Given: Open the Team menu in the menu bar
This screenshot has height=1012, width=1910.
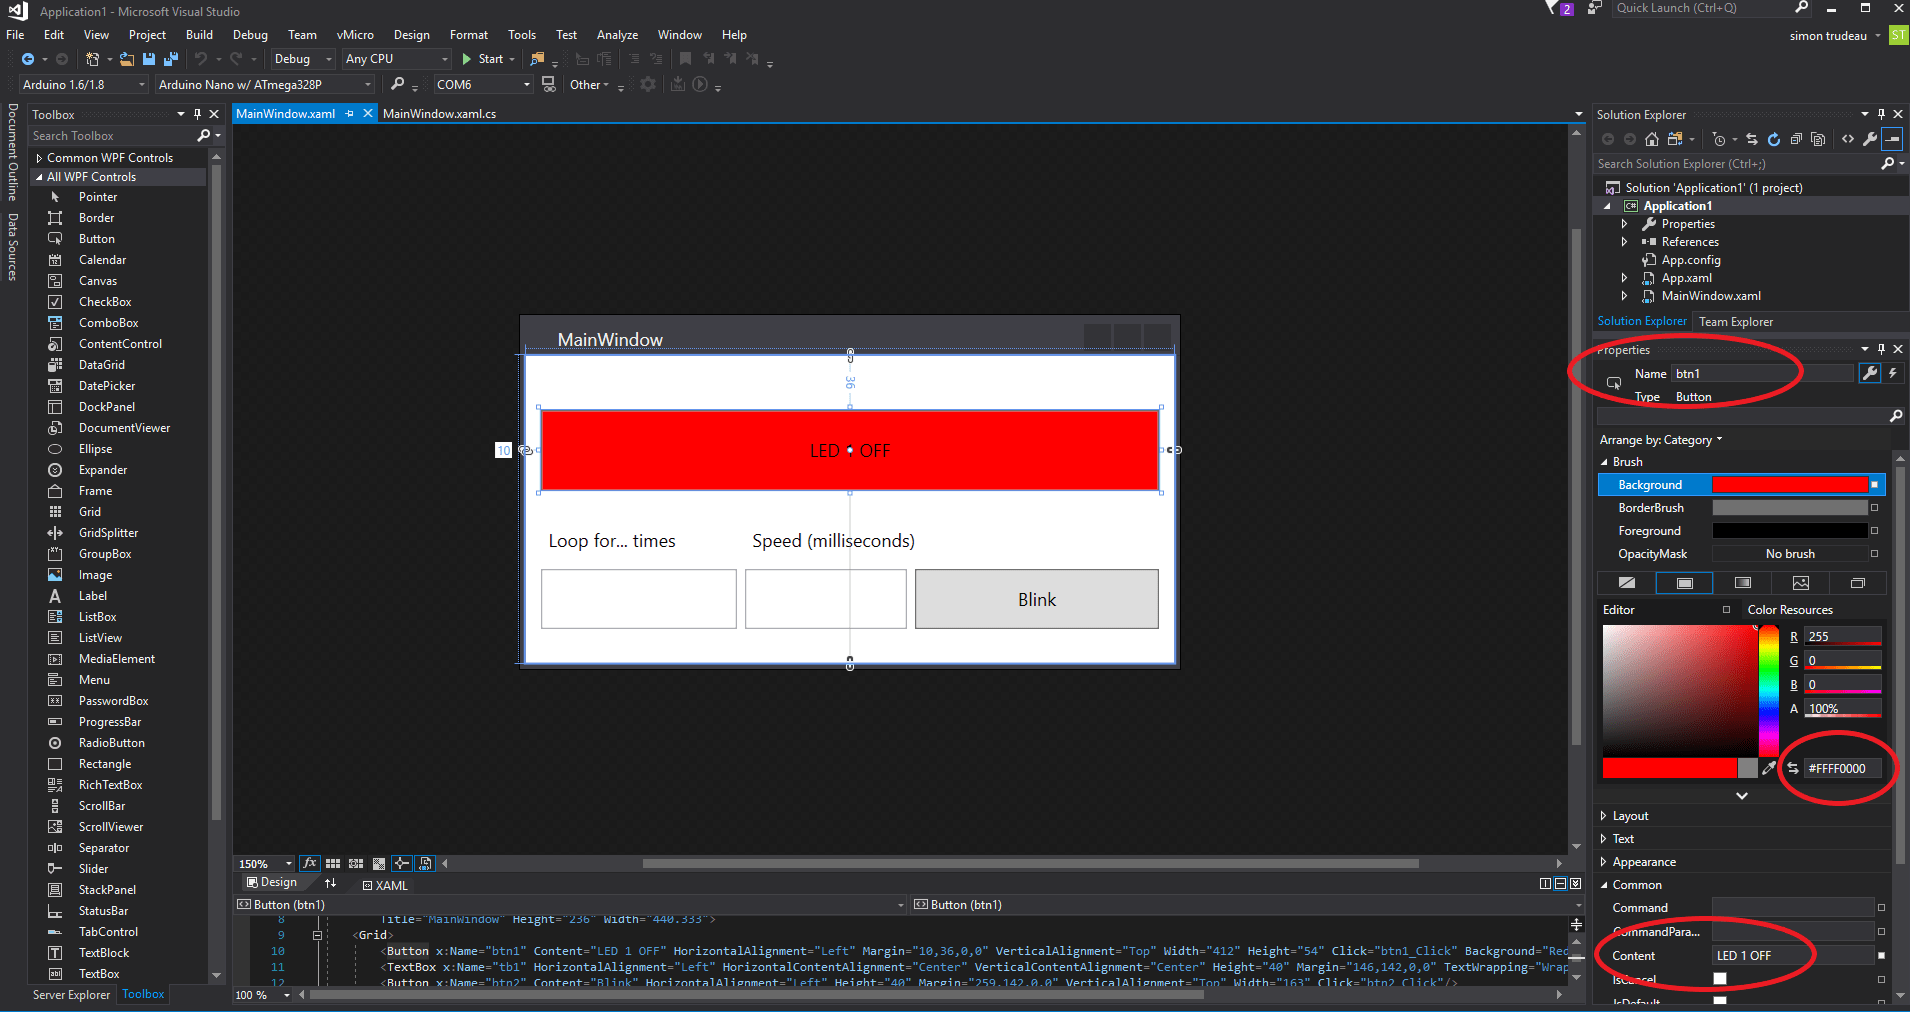Looking at the screenshot, I should point(302,34).
